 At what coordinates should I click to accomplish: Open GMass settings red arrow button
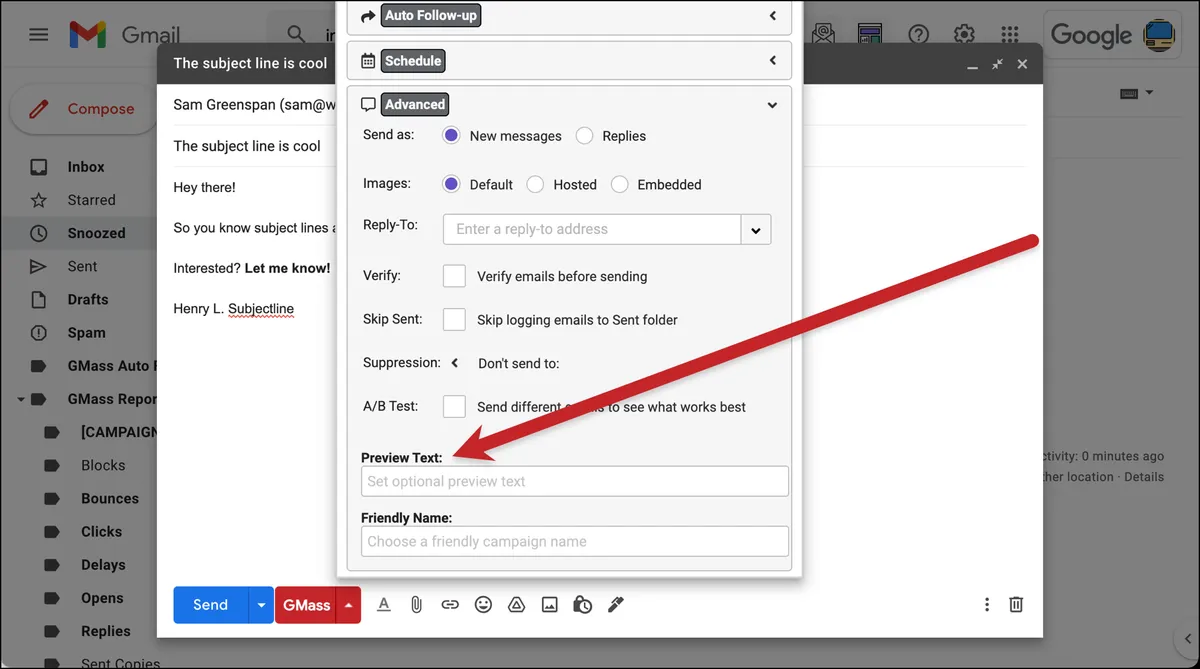click(348, 604)
